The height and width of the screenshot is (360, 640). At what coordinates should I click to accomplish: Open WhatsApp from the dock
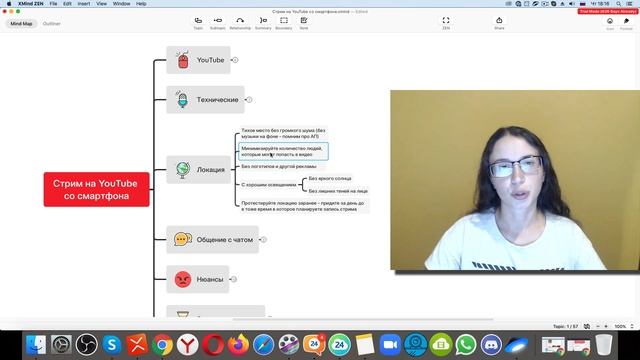pyautogui.click(x=466, y=345)
